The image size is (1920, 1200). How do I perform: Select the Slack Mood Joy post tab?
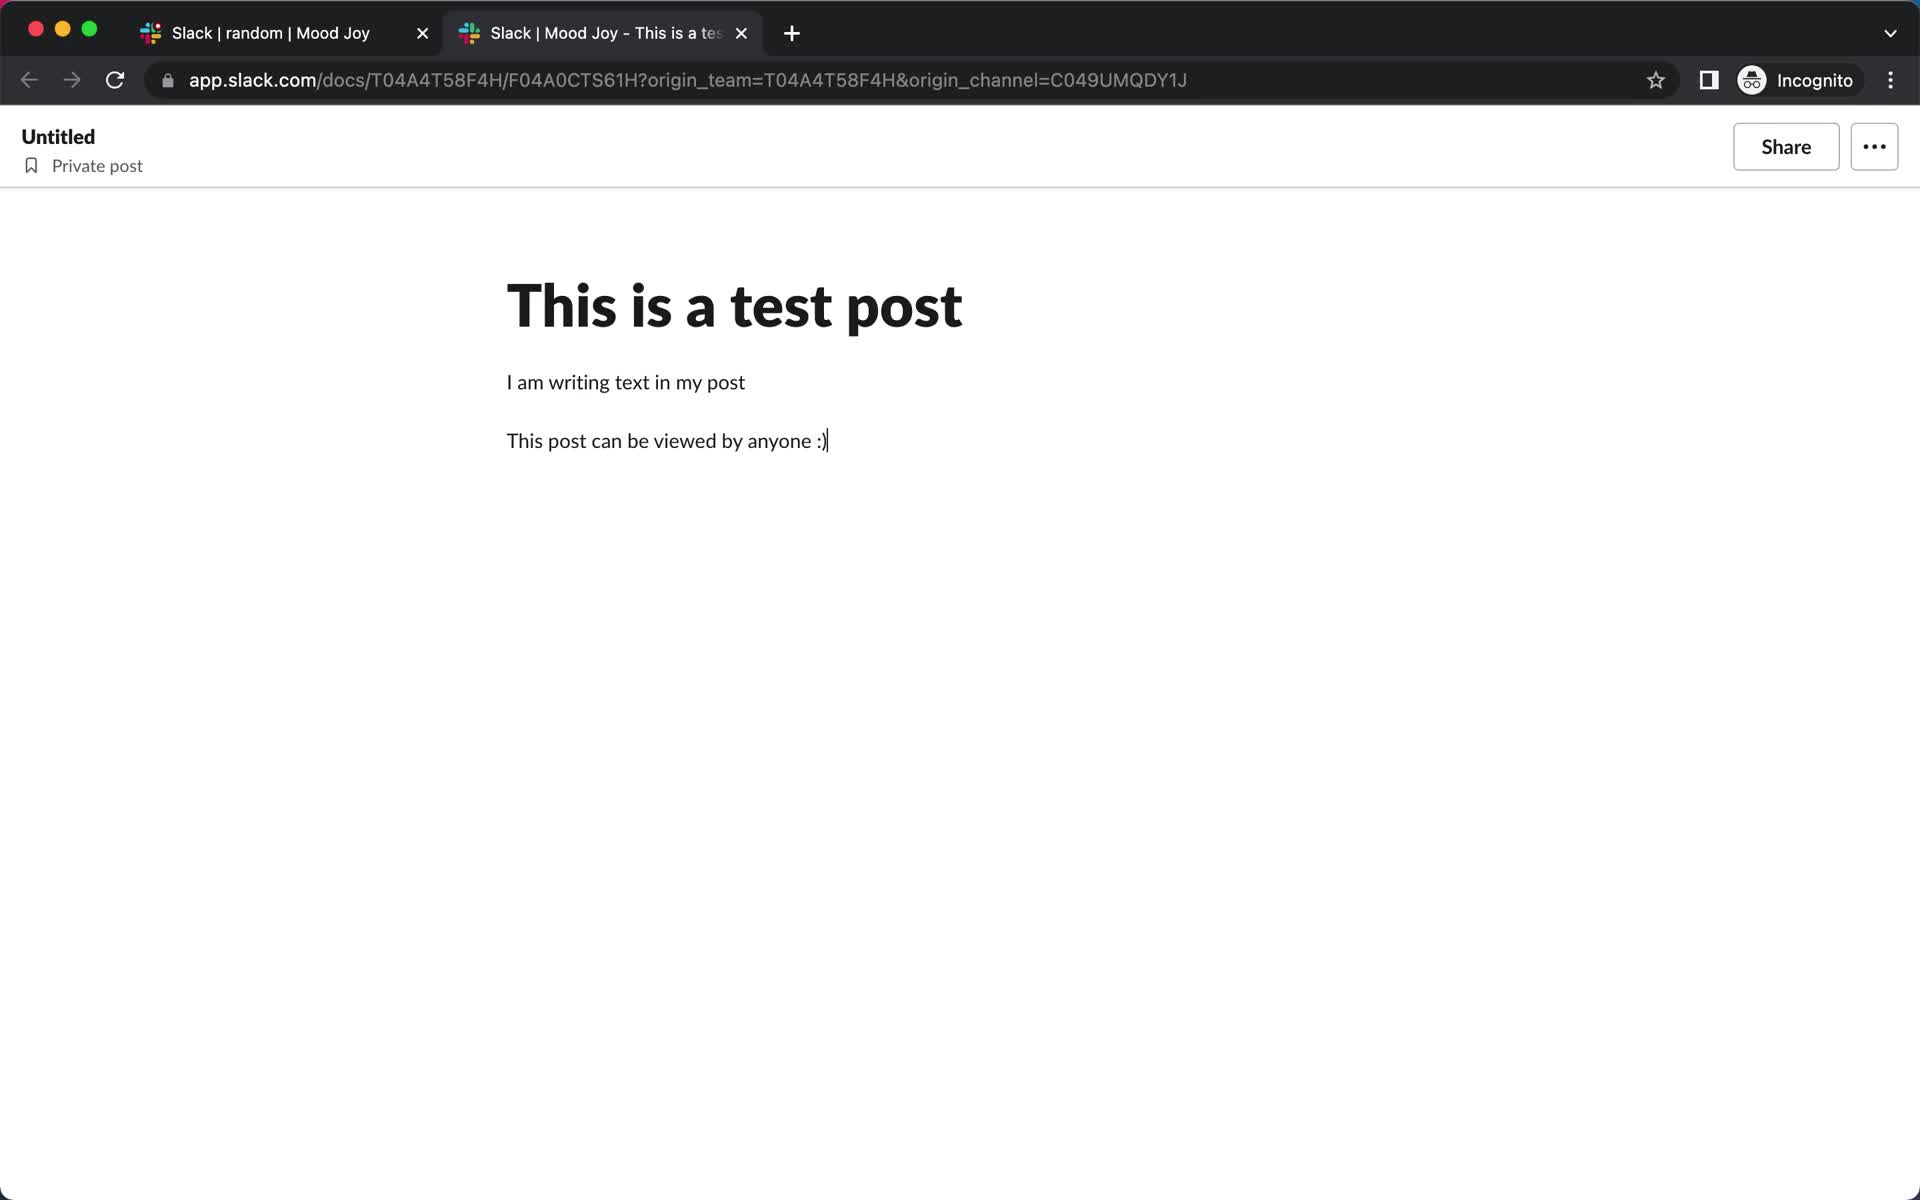click(604, 32)
